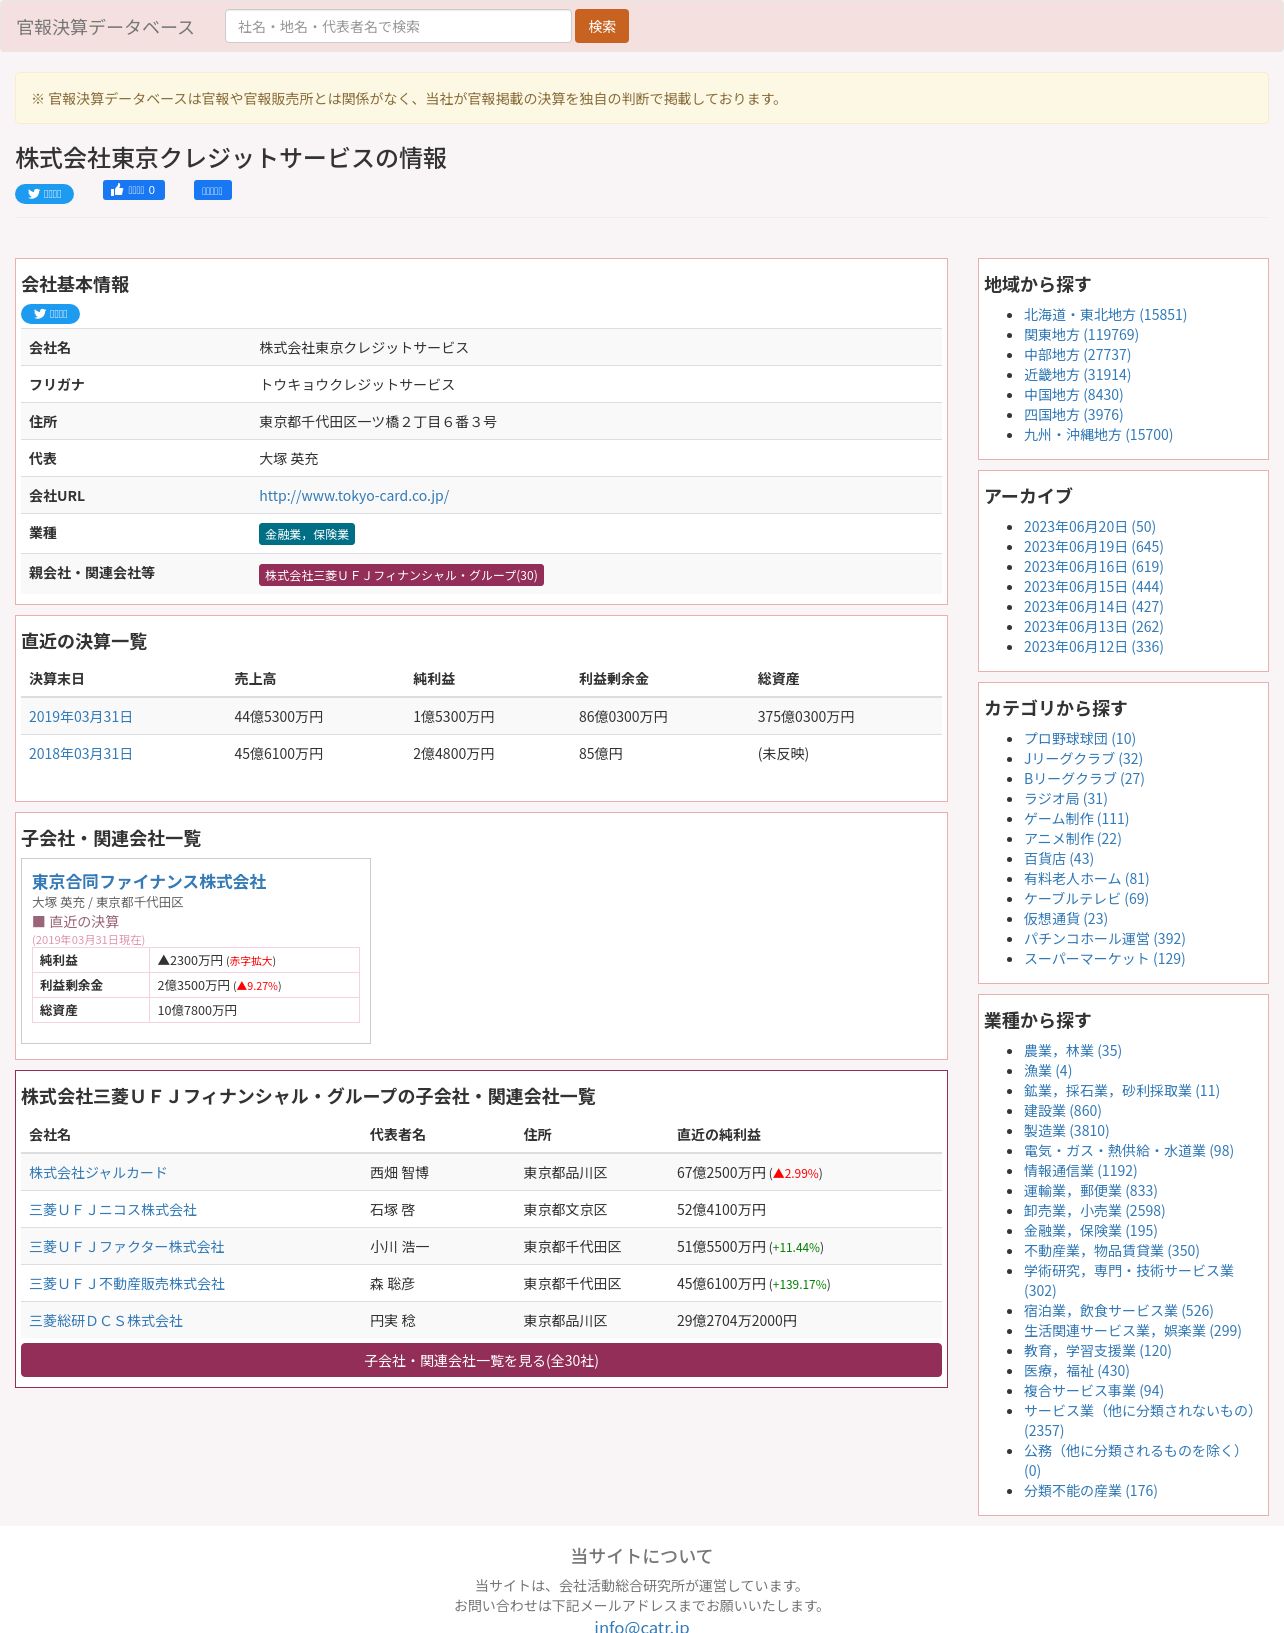The image size is (1284, 1633).
Task: Browse 中国地方 (8430) region
Action: pos(1073,395)
